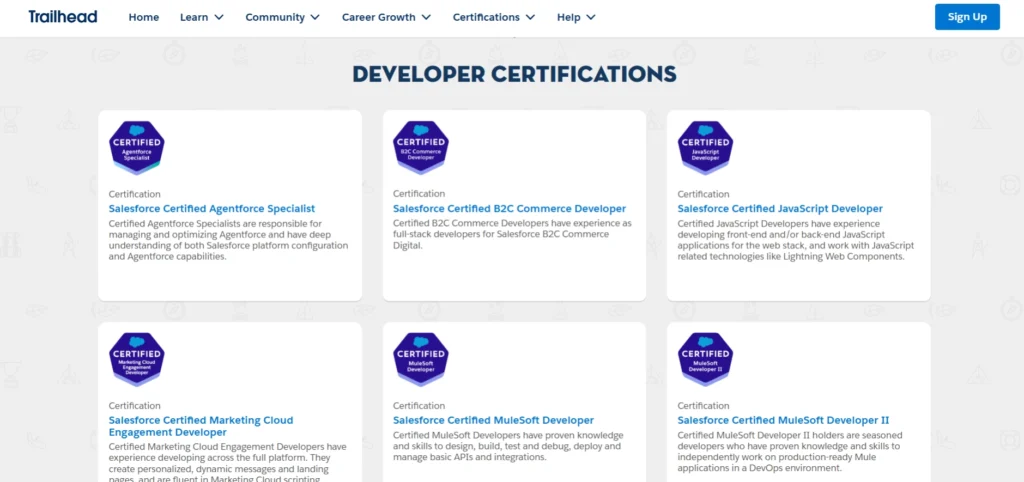Expand the Community chevron arrow
The image size is (1024, 482).
pos(315,18)
